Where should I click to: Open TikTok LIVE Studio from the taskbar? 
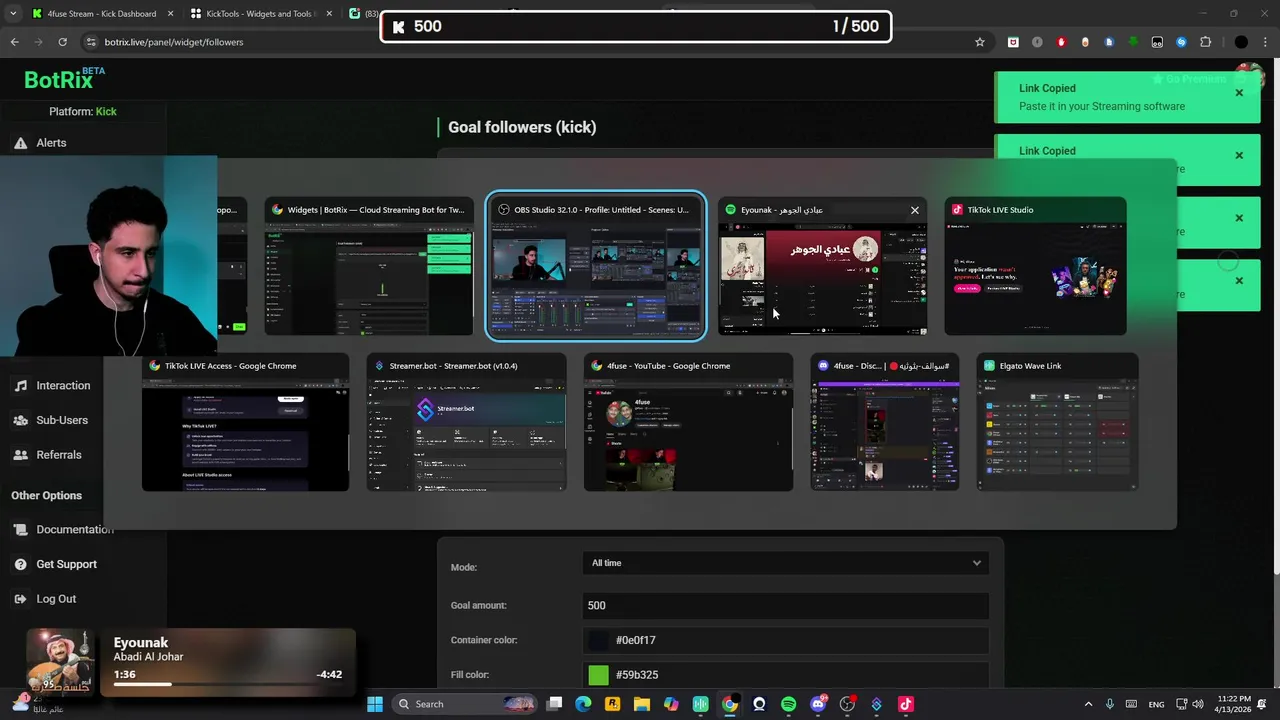coord(905,704)
